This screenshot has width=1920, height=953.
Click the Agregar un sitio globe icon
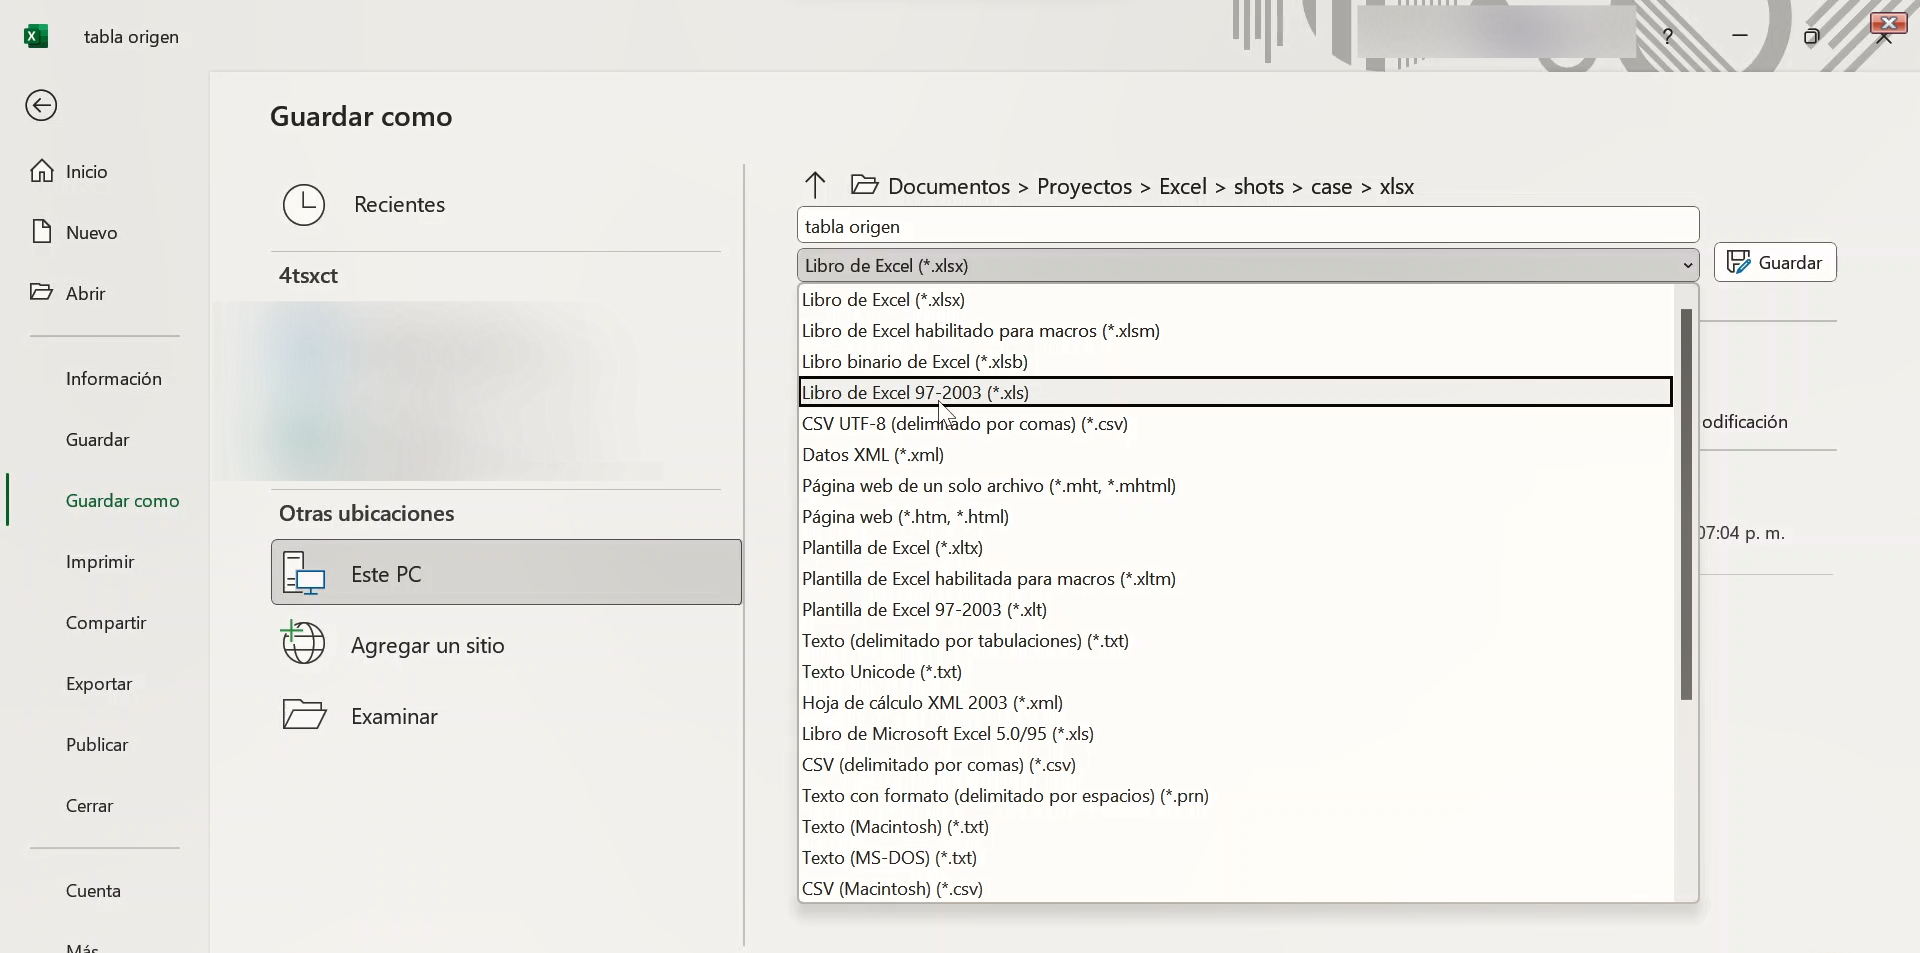point(303,643)
